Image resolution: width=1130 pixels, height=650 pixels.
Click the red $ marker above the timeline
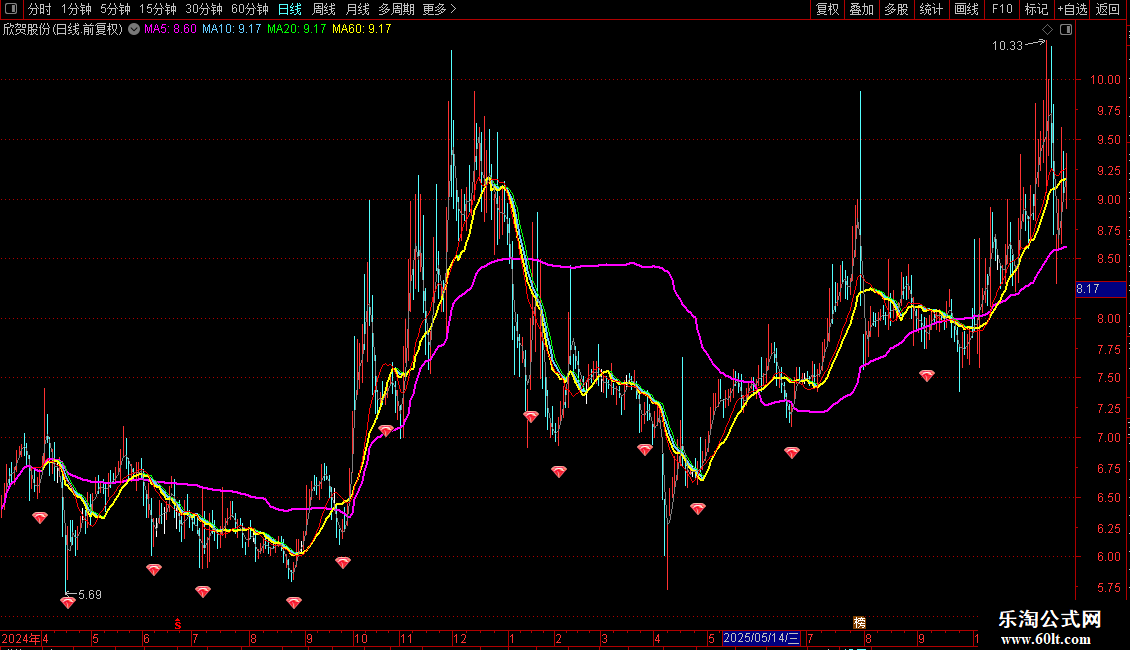(x=178, y=623)
